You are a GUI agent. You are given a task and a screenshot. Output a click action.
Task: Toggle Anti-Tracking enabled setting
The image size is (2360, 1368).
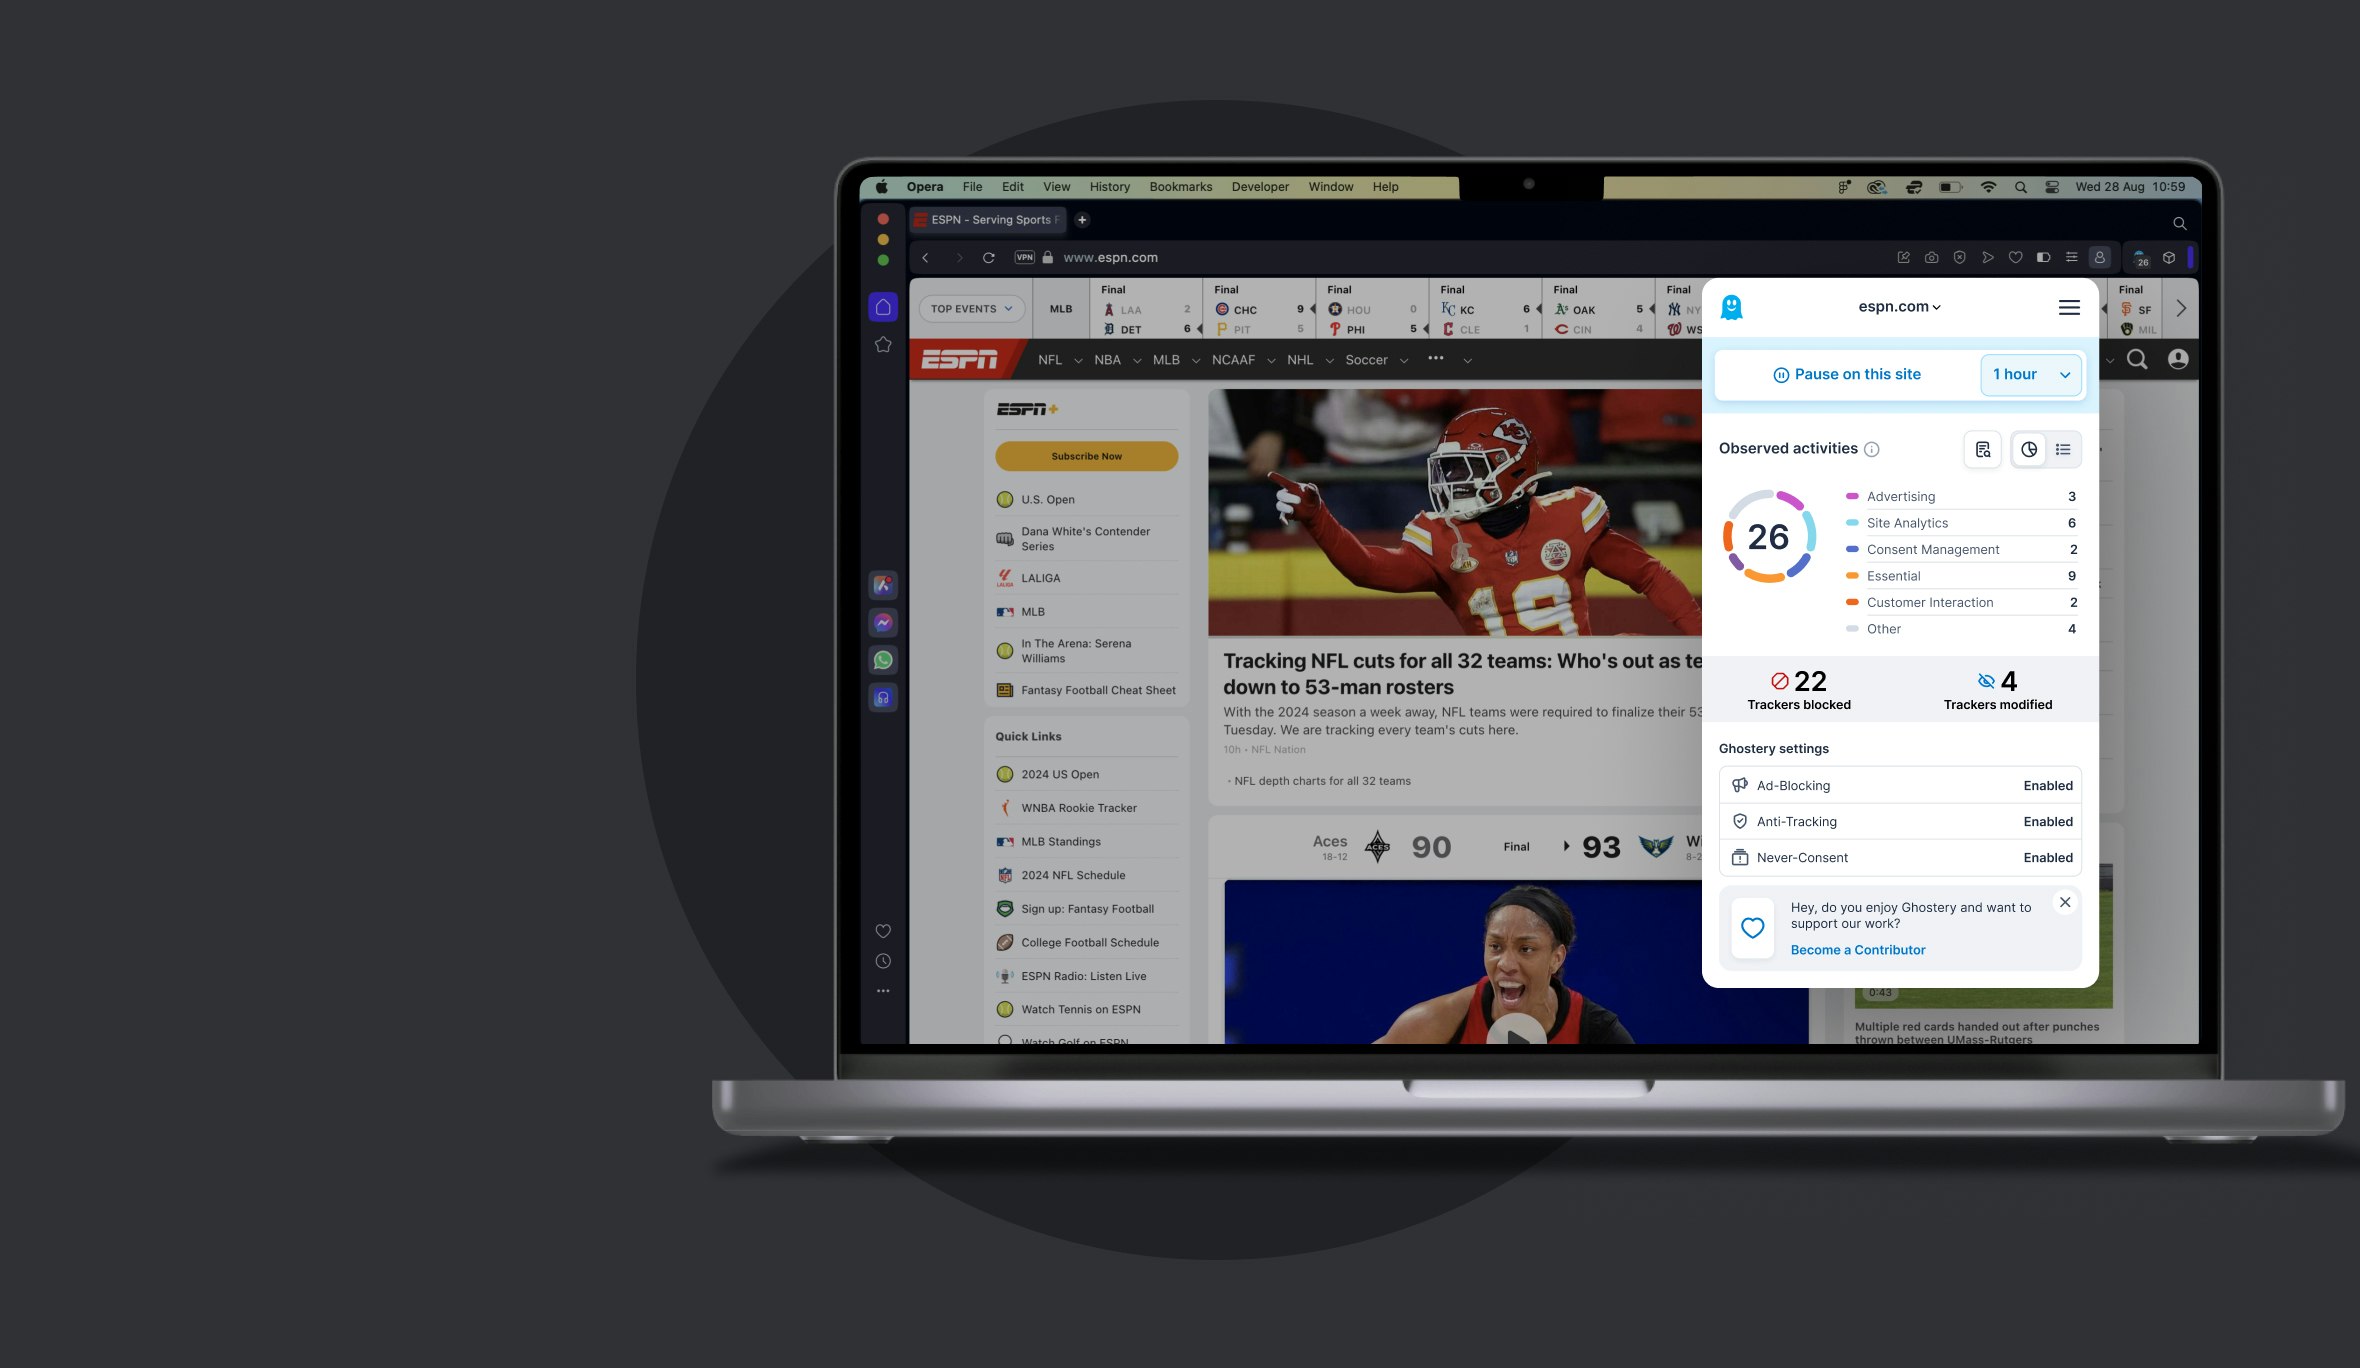click(x=2047, y=821)
